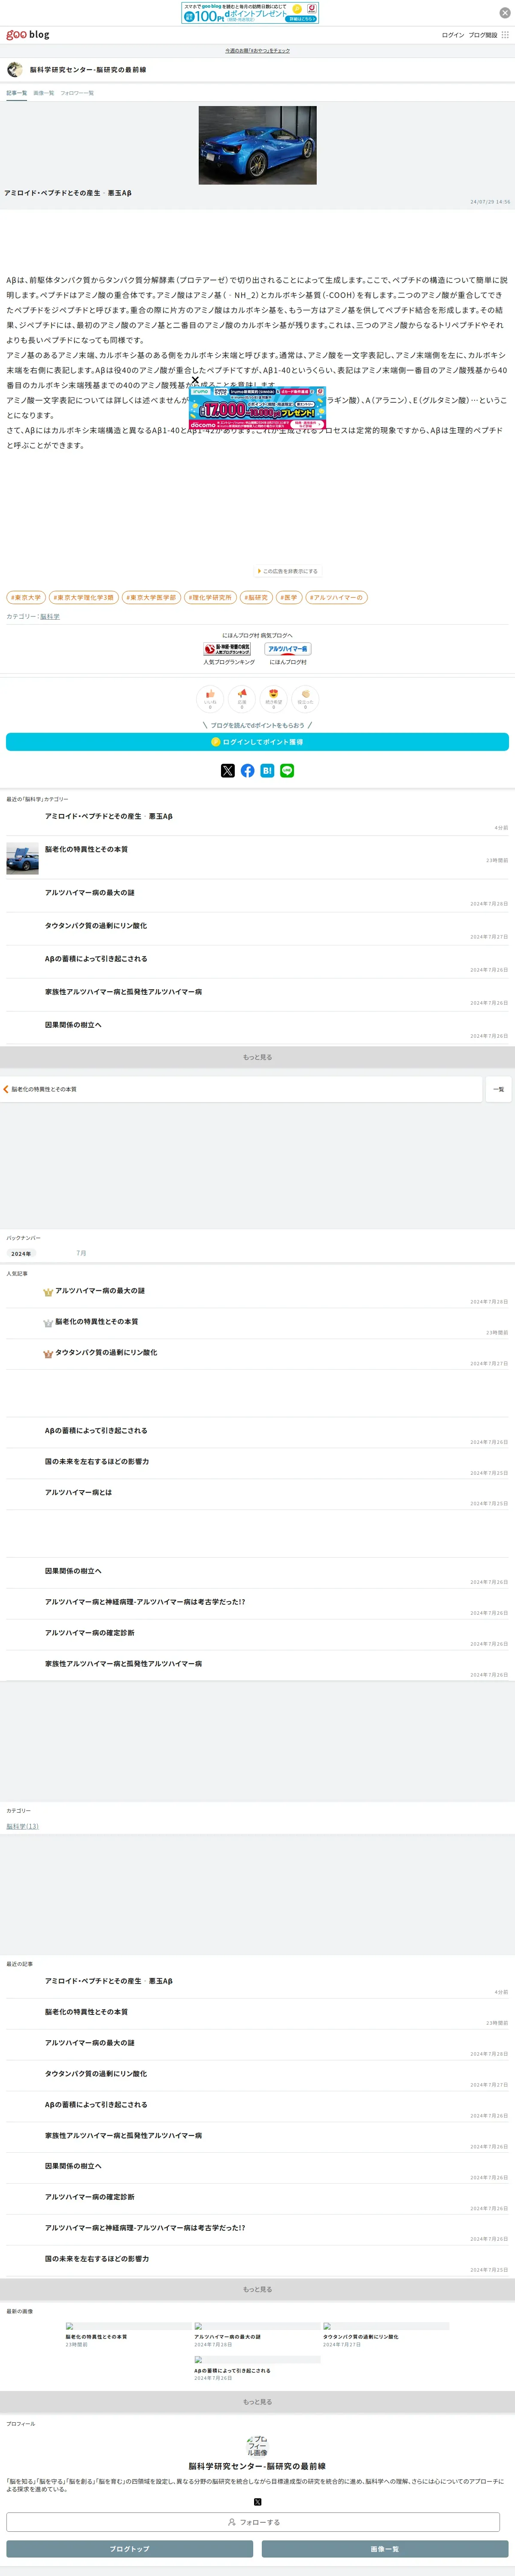Open bronze crown ranked タウタンパク質の過剰にリン酸化
This screenshot has width=515, height=2576.
pyautogui.click(x=106, y=1352)
